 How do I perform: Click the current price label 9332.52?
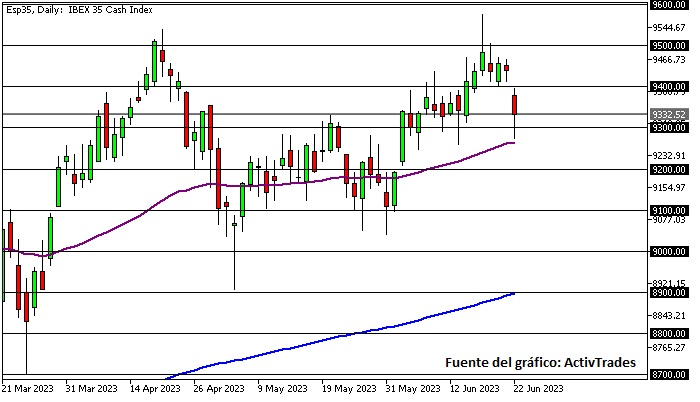coord(668,114)
